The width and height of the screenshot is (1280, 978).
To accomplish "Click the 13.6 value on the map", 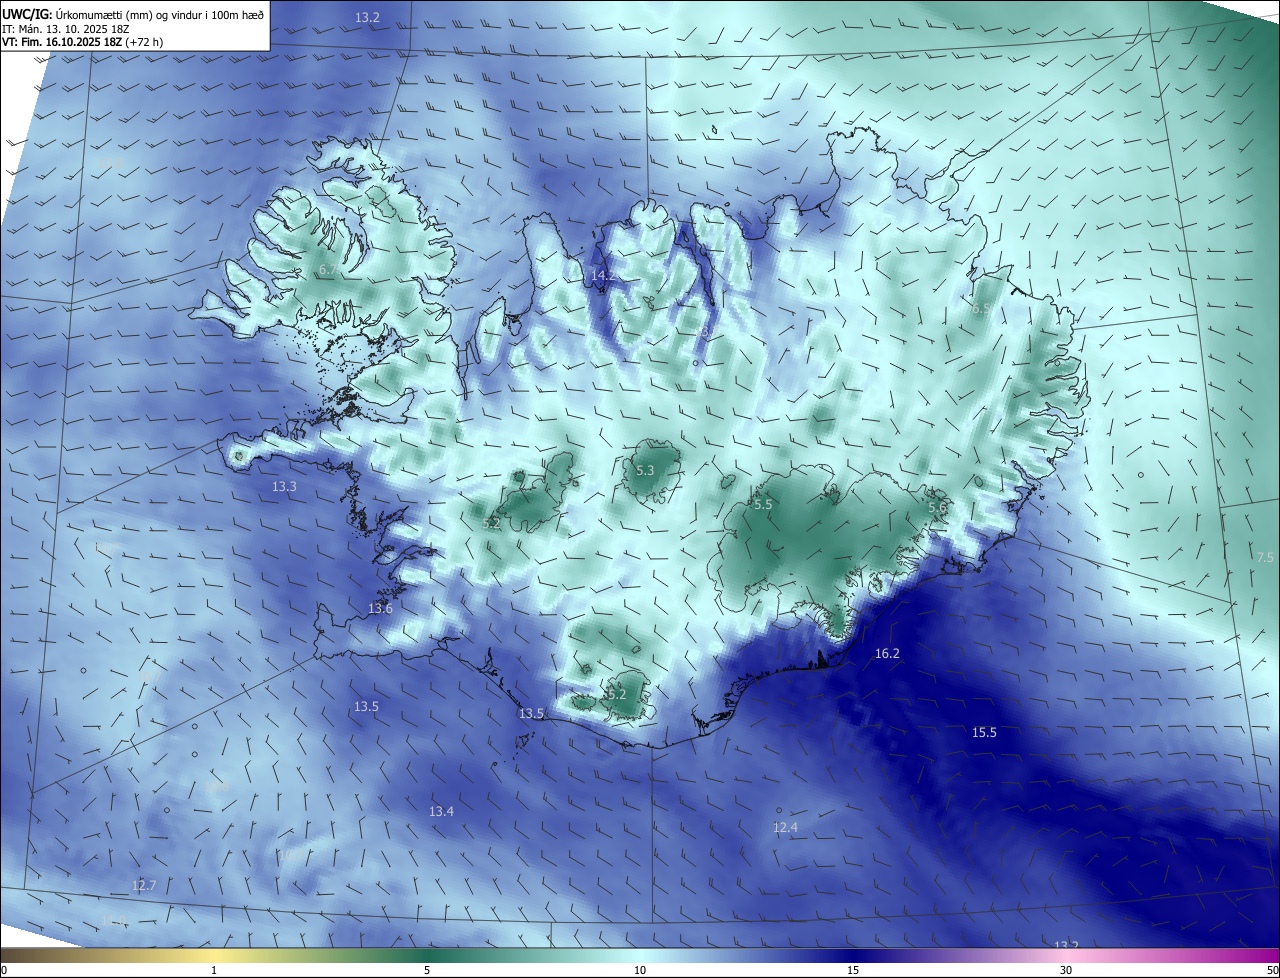I will tap(380, 609).
